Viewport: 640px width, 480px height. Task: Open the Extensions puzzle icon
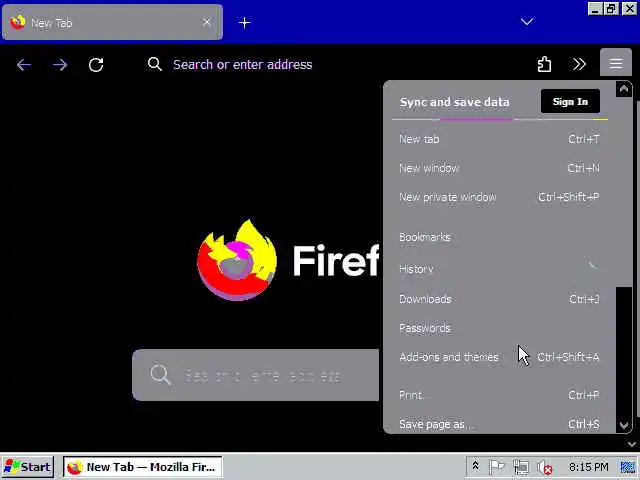click(544, 64)
